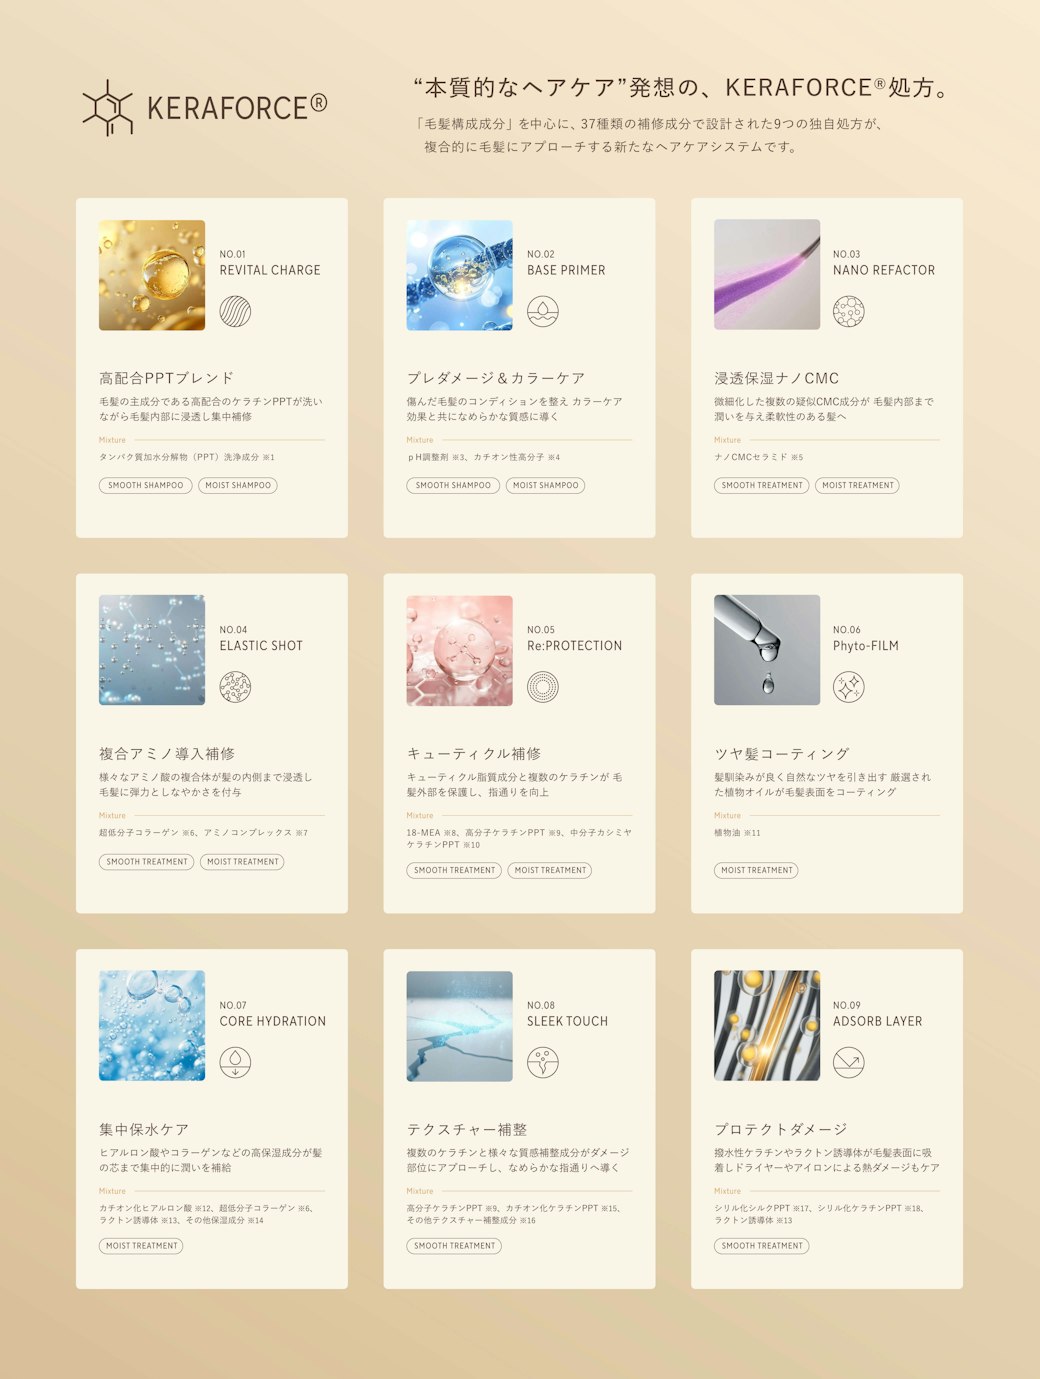Select the Phyto-FILM dropper image
The height and width of the screenshot is (1379, 1040).
tap(767, 650)
